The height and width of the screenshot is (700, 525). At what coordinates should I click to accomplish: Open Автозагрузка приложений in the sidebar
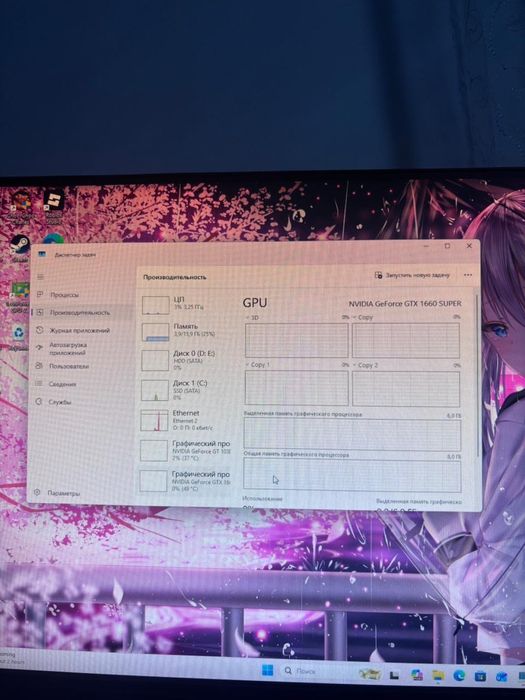[x=82, y=349]
